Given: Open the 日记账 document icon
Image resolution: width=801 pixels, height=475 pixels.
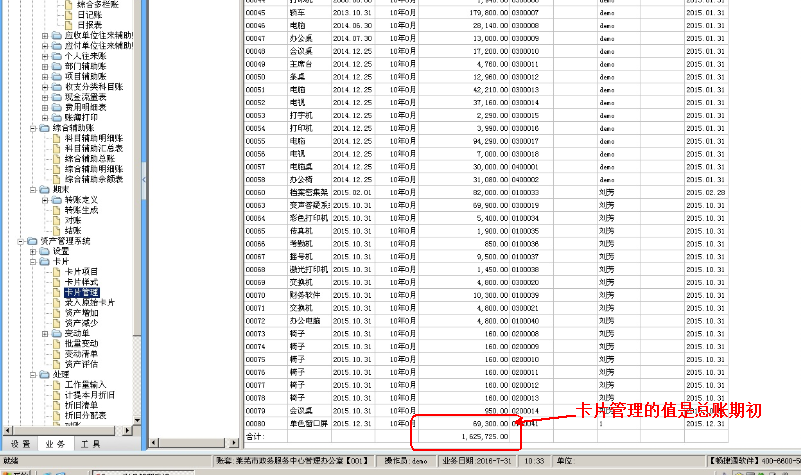Looking at the screenshot, I should tap(68, 15).
